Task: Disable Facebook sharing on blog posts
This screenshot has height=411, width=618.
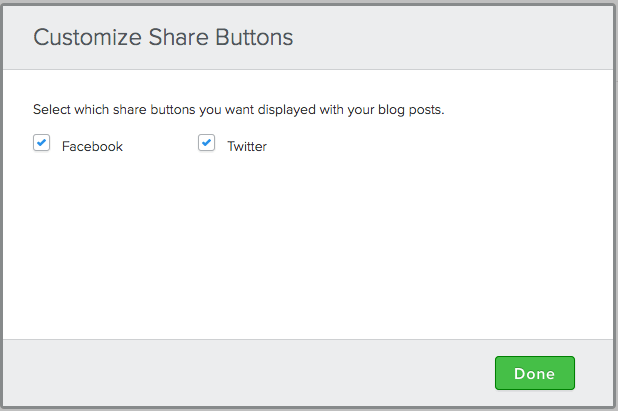Action: click(x=41, y=143)
